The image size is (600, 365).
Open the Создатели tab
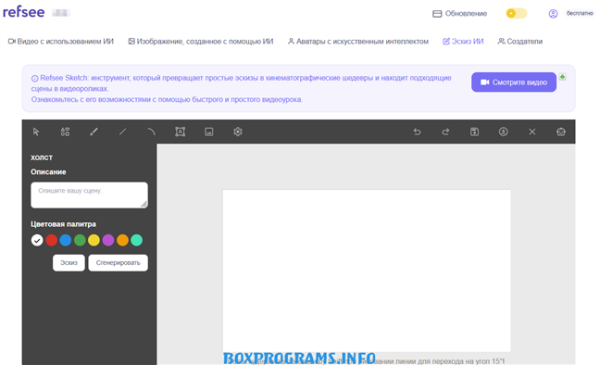[520, 41]
